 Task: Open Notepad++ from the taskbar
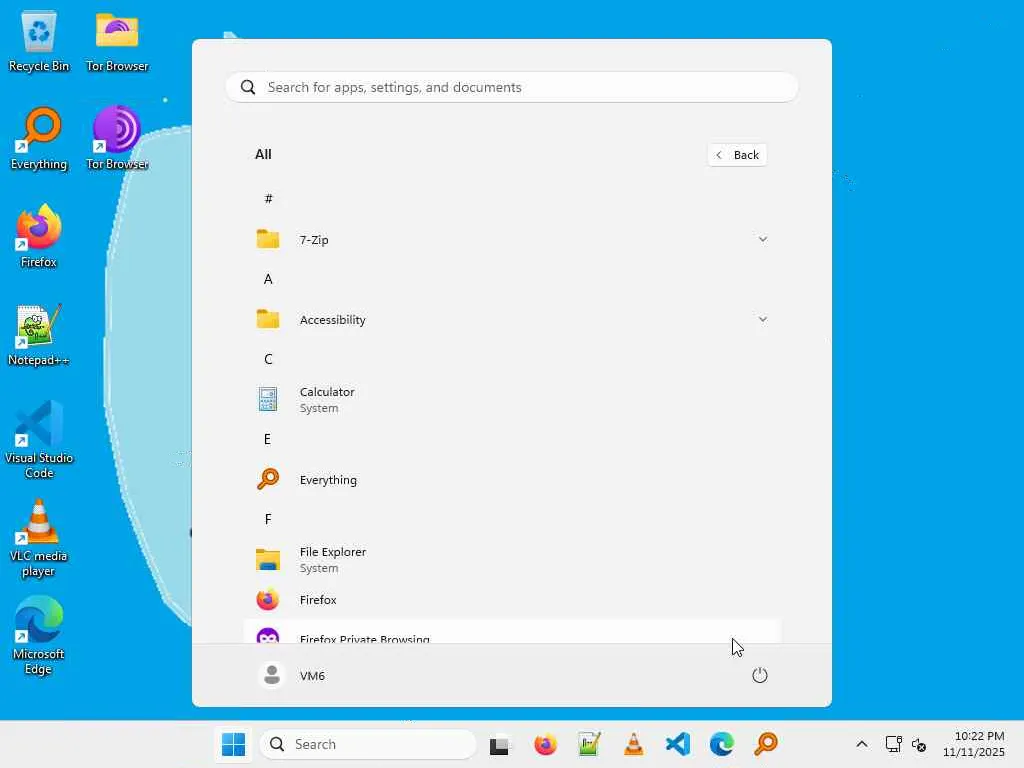point(589,744)
